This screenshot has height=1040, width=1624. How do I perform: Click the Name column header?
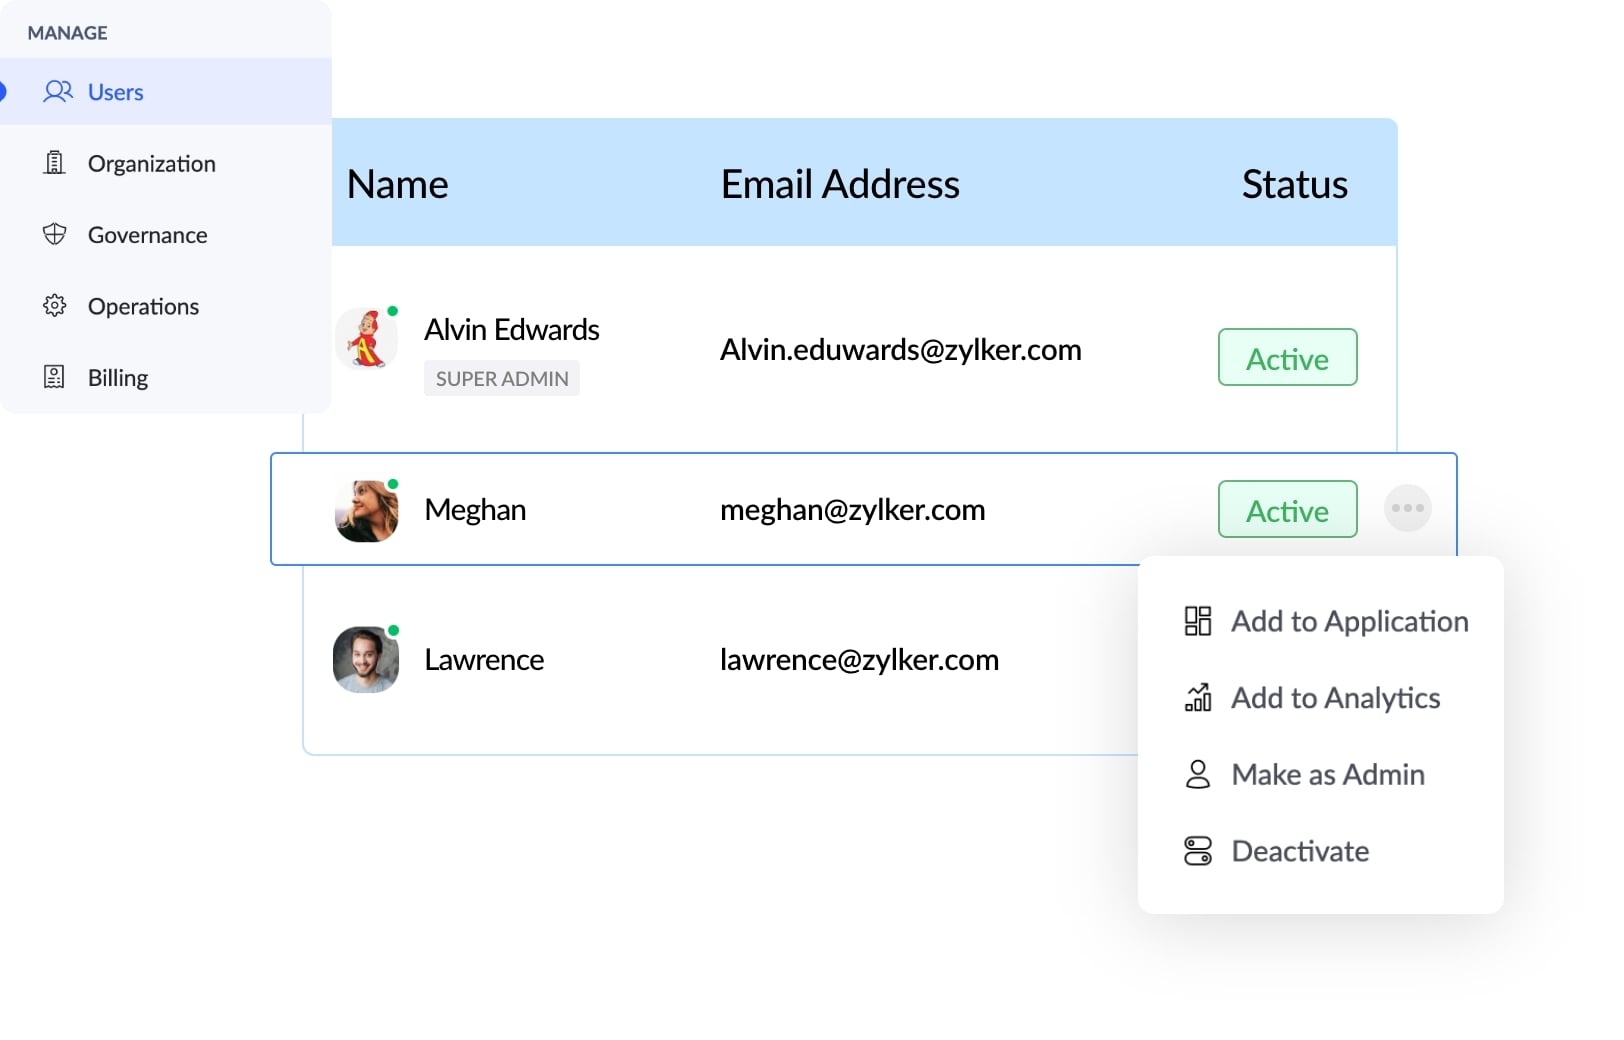coord(397,185)
